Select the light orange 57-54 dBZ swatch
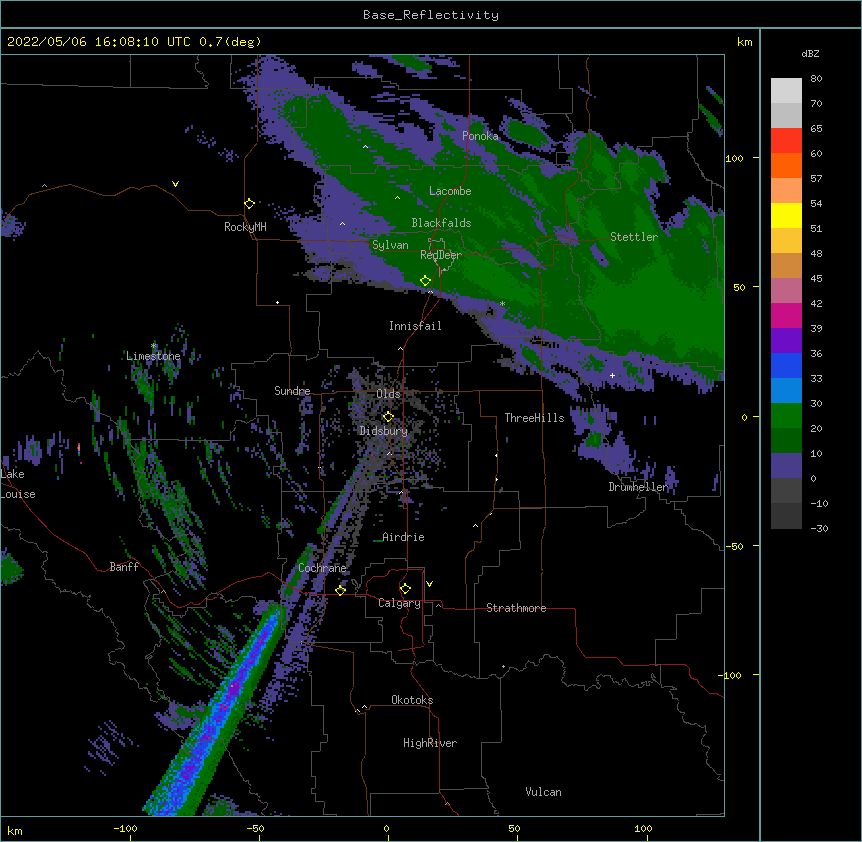862x842 pixels. coord(786,190)
